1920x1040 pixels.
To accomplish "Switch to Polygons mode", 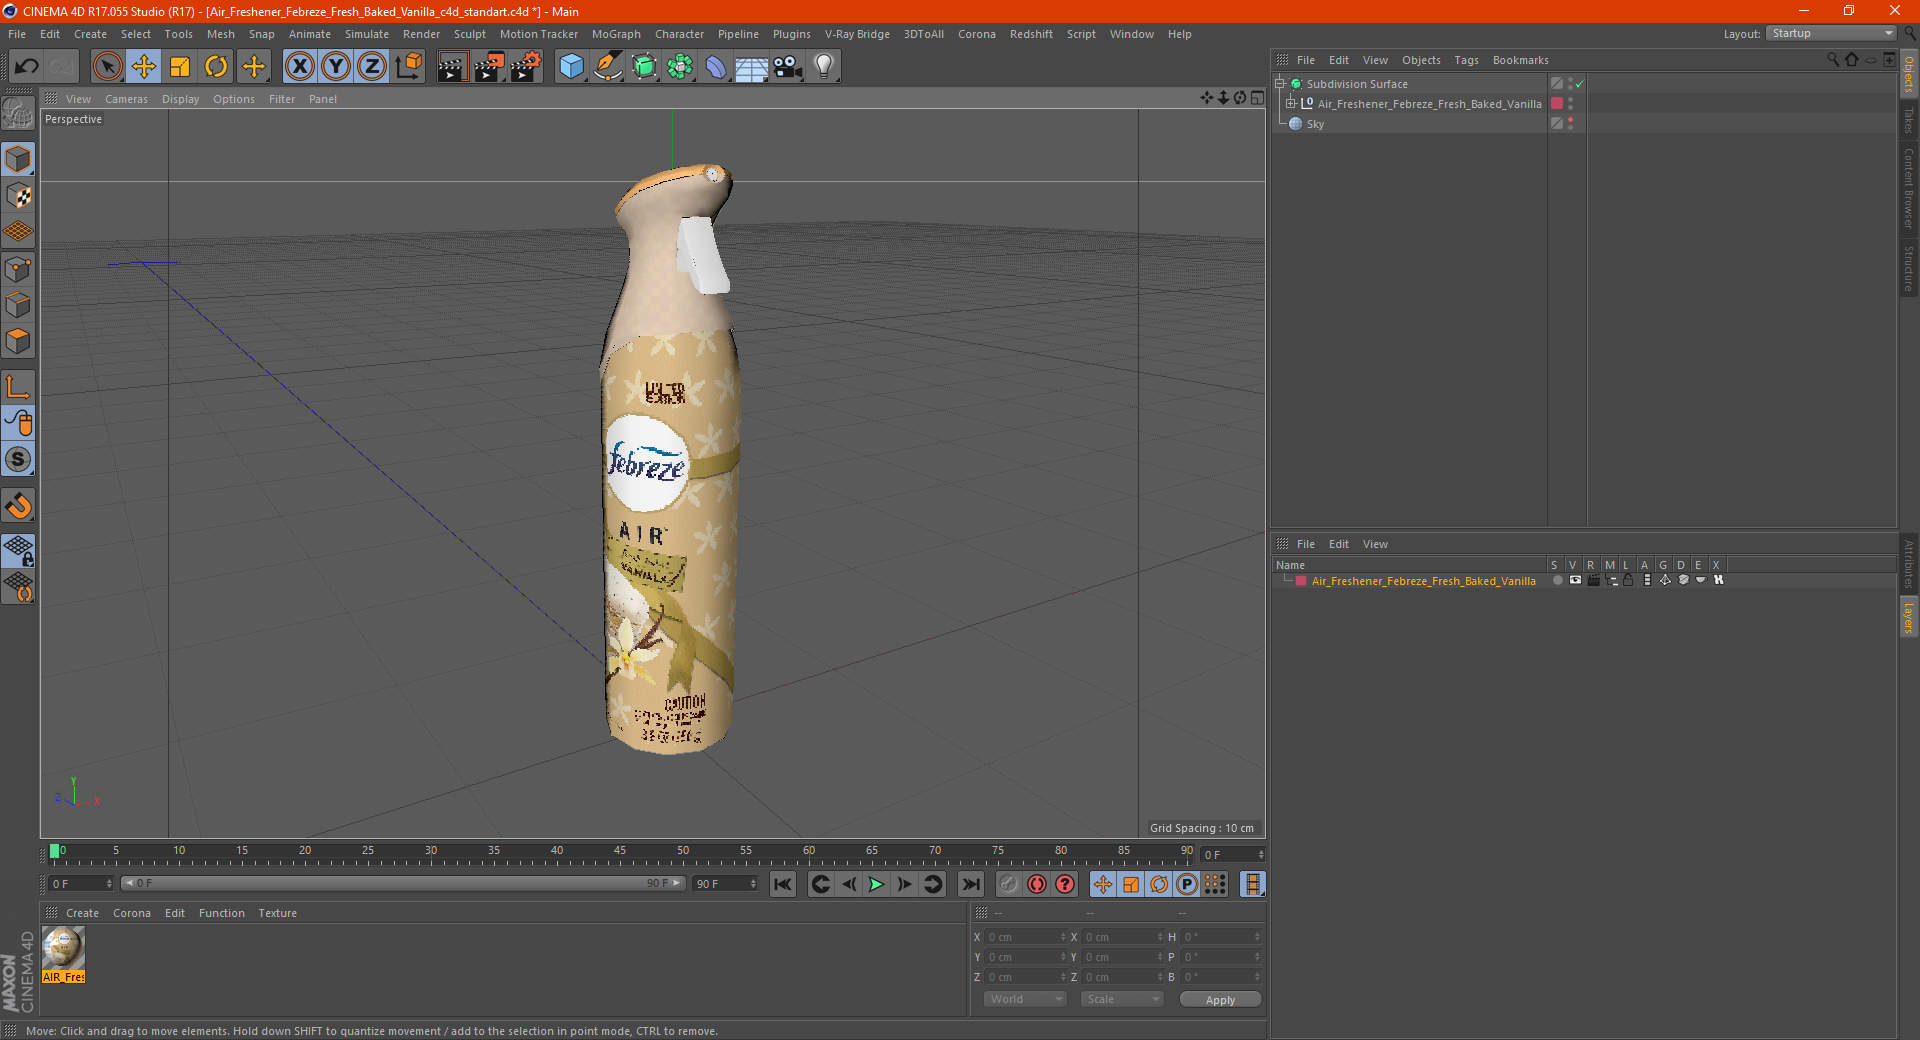I will 18,341.
